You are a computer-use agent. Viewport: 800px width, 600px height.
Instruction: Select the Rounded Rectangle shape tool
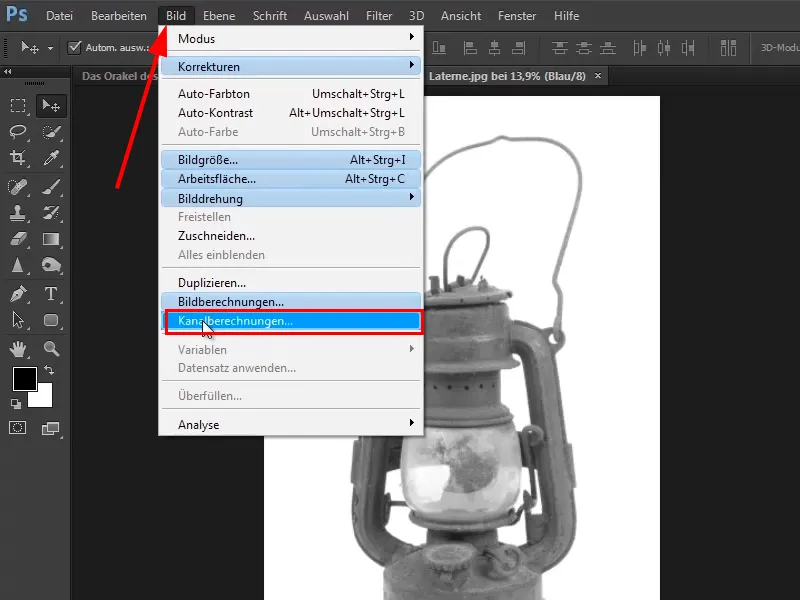[x=51, y=320]
